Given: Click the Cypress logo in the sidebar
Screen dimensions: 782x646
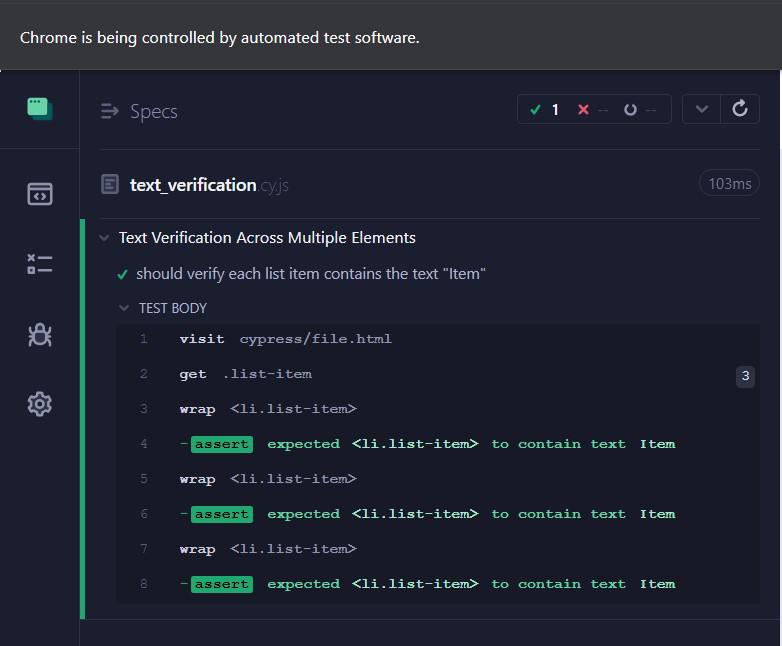Looking at the screenshot, I should [40, 109].
